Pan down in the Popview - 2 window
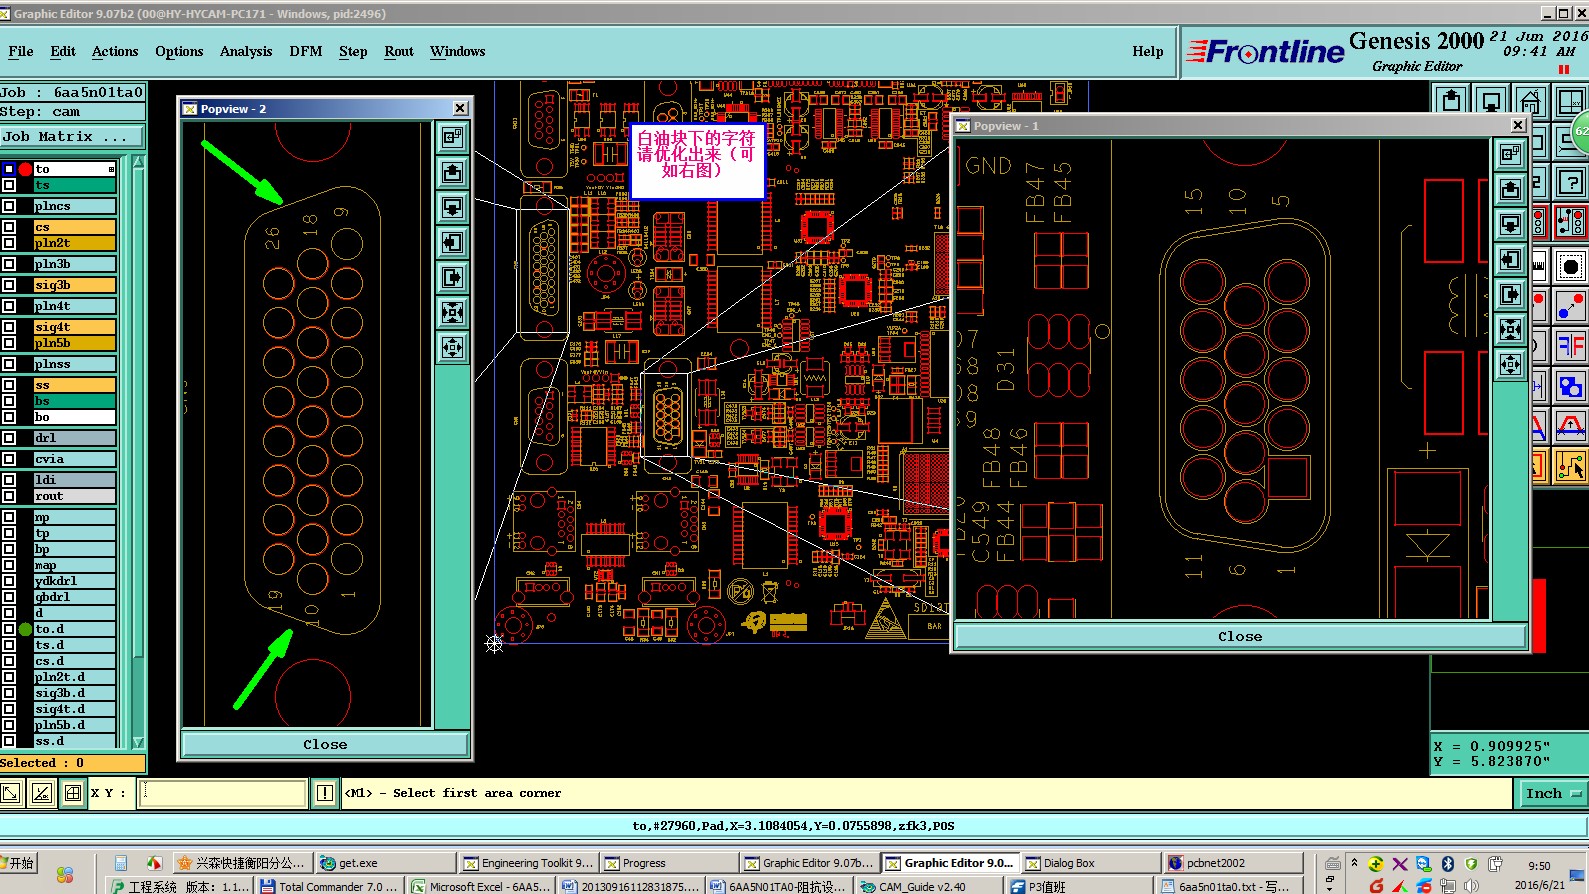 [453, 207]
